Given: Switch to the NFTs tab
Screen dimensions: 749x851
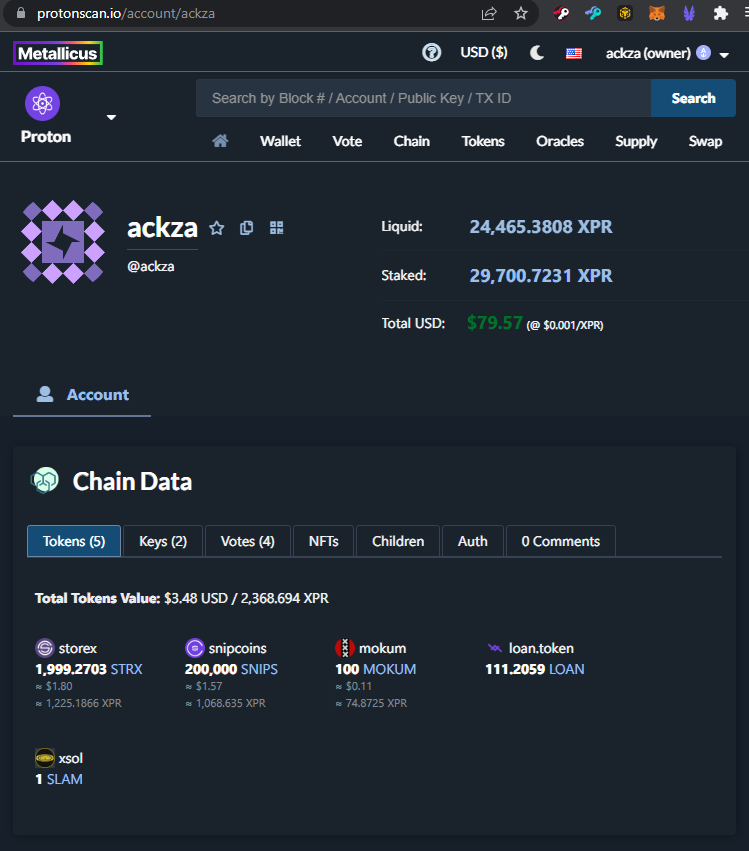Looking at the screenshot, I should pyautogui.click(x=323, y=541).
